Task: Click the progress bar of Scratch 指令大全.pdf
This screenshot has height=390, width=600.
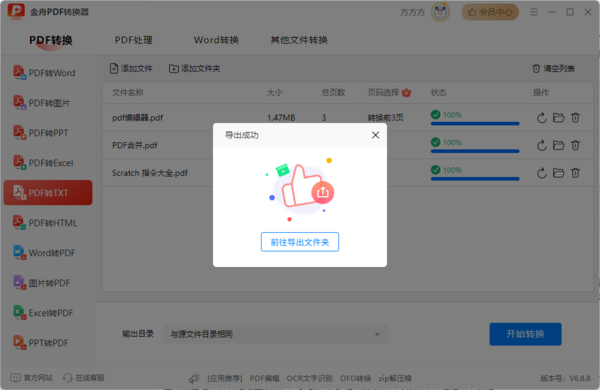Action: (475, 179)
